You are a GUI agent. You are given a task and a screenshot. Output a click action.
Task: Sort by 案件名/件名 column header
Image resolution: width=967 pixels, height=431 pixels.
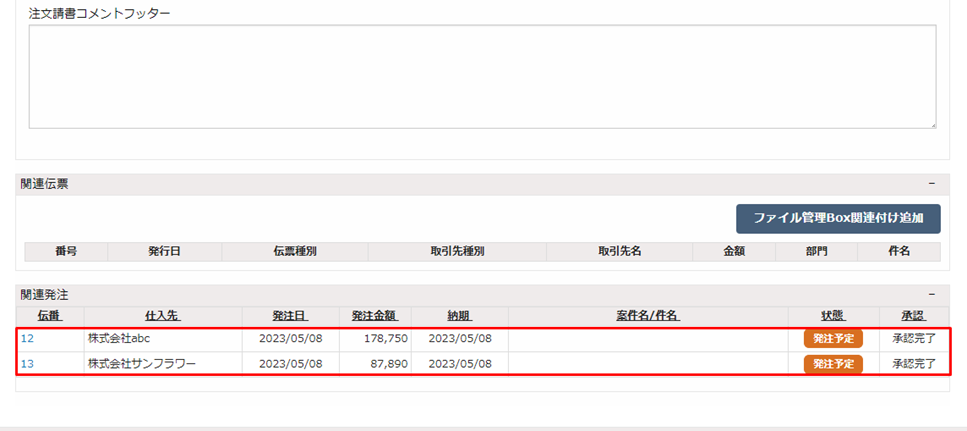pyautogui.click(x=648, y=316)
